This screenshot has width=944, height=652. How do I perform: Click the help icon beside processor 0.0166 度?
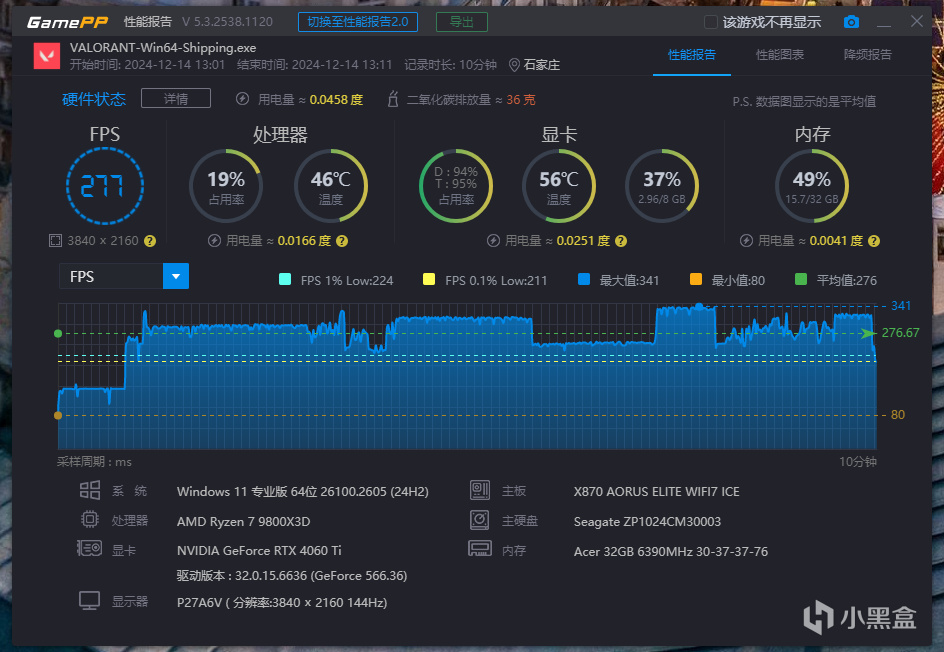coord(342,241)
